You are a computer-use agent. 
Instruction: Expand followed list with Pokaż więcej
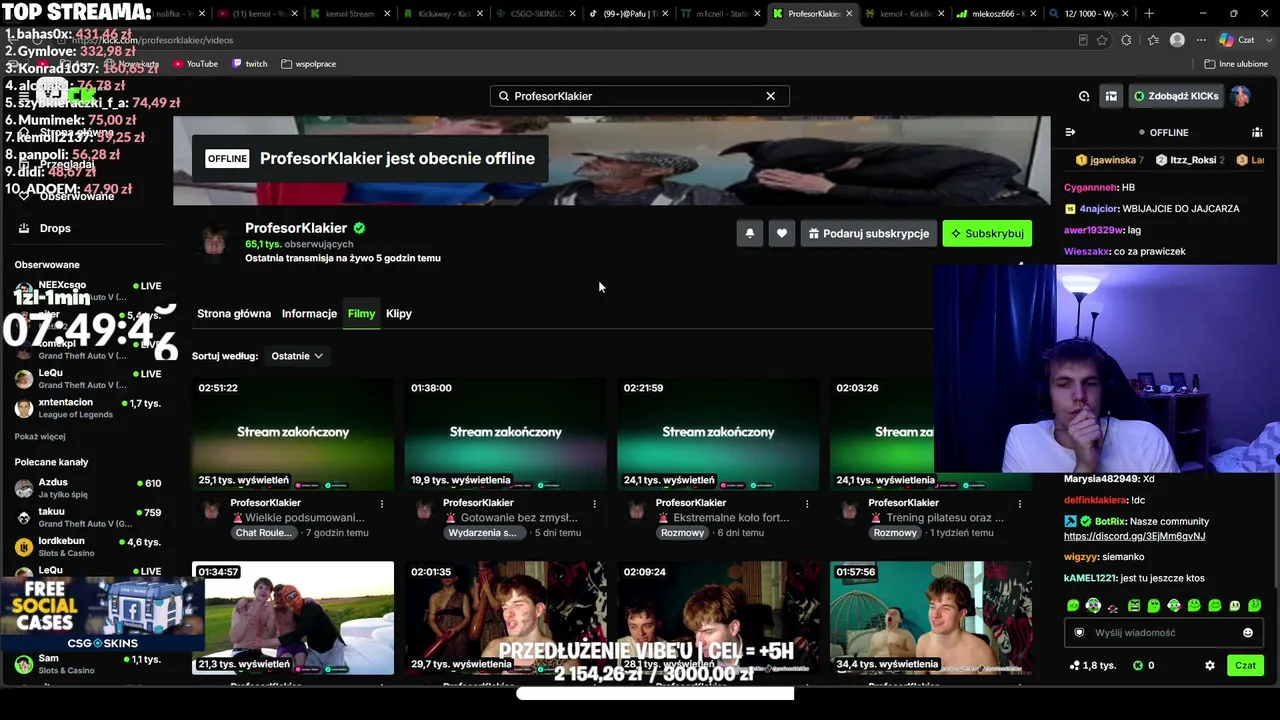40,437
